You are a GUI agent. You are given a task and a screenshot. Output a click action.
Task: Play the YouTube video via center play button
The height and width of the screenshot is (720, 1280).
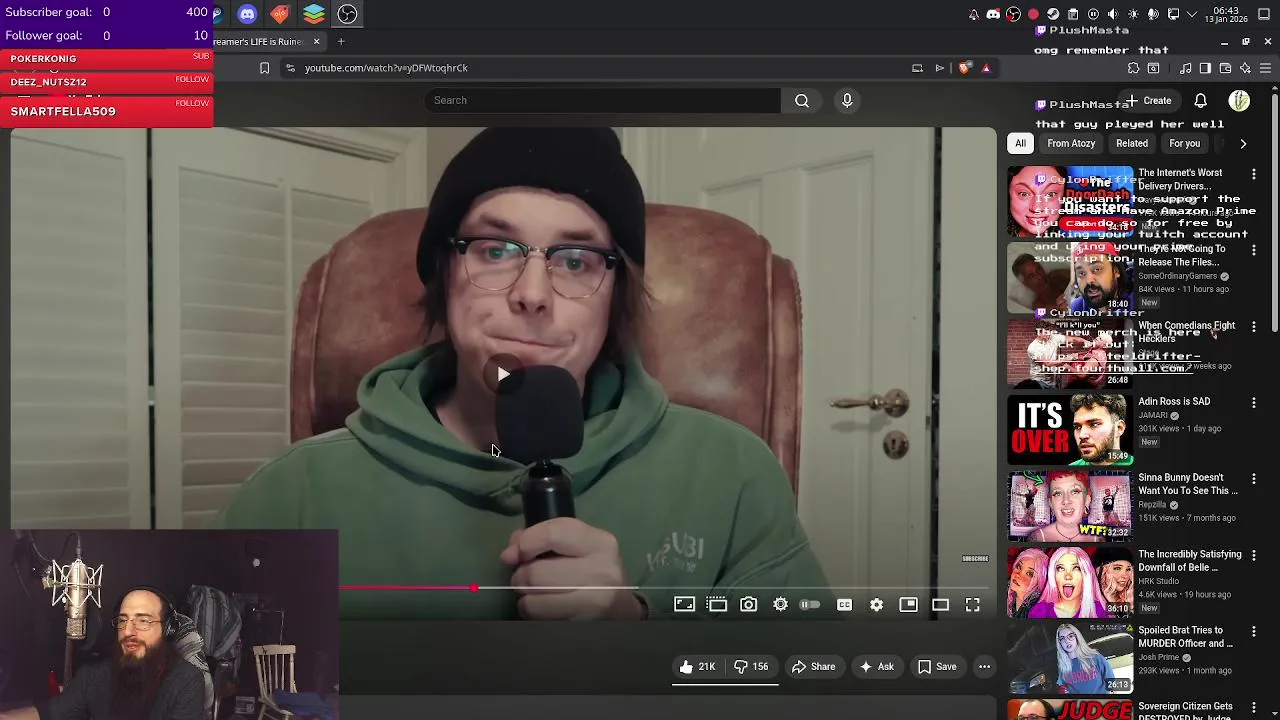click(x=503, y=375)
